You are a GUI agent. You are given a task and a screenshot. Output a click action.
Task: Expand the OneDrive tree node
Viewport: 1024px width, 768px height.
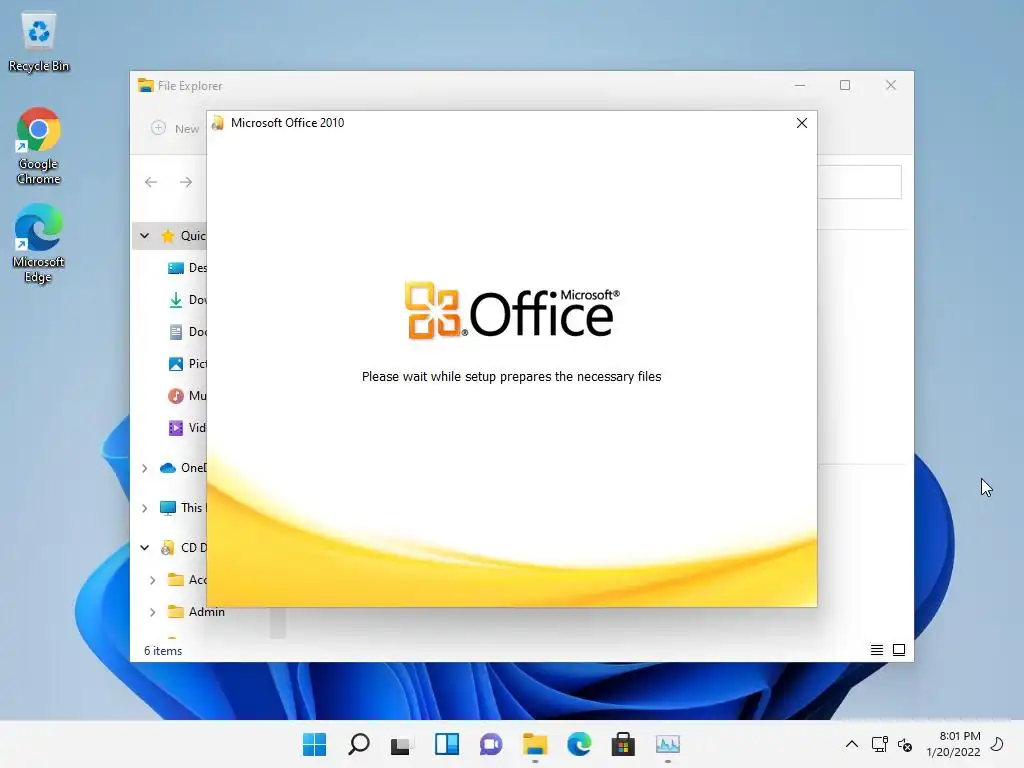(x=144, y=468)
